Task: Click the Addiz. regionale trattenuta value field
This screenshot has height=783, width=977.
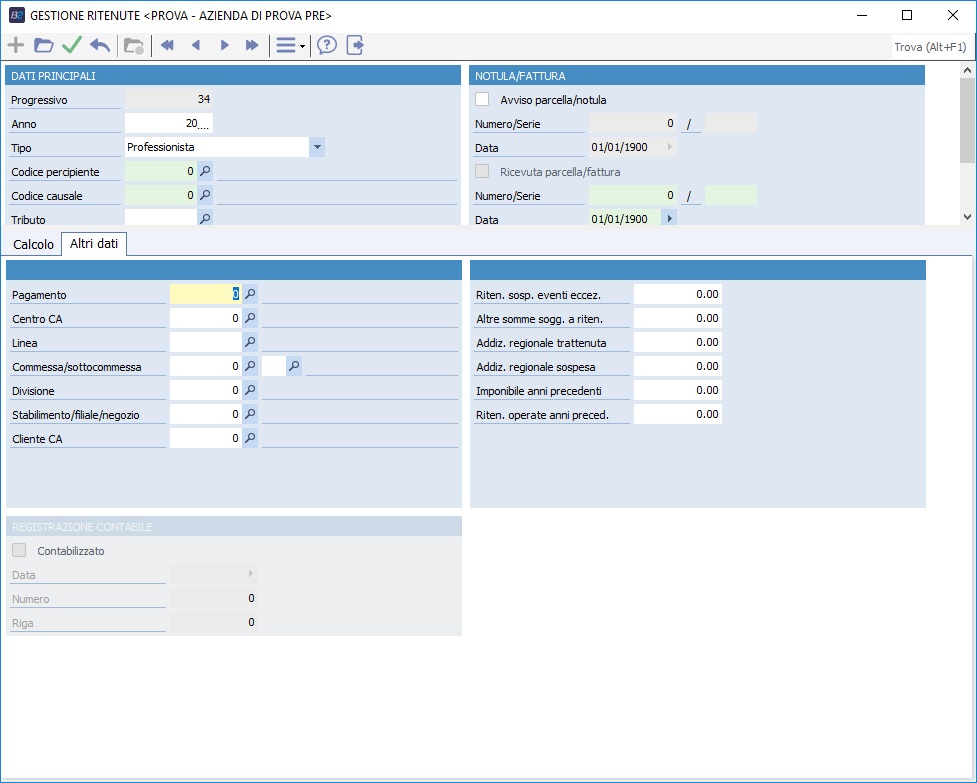Action: [677, 342]
